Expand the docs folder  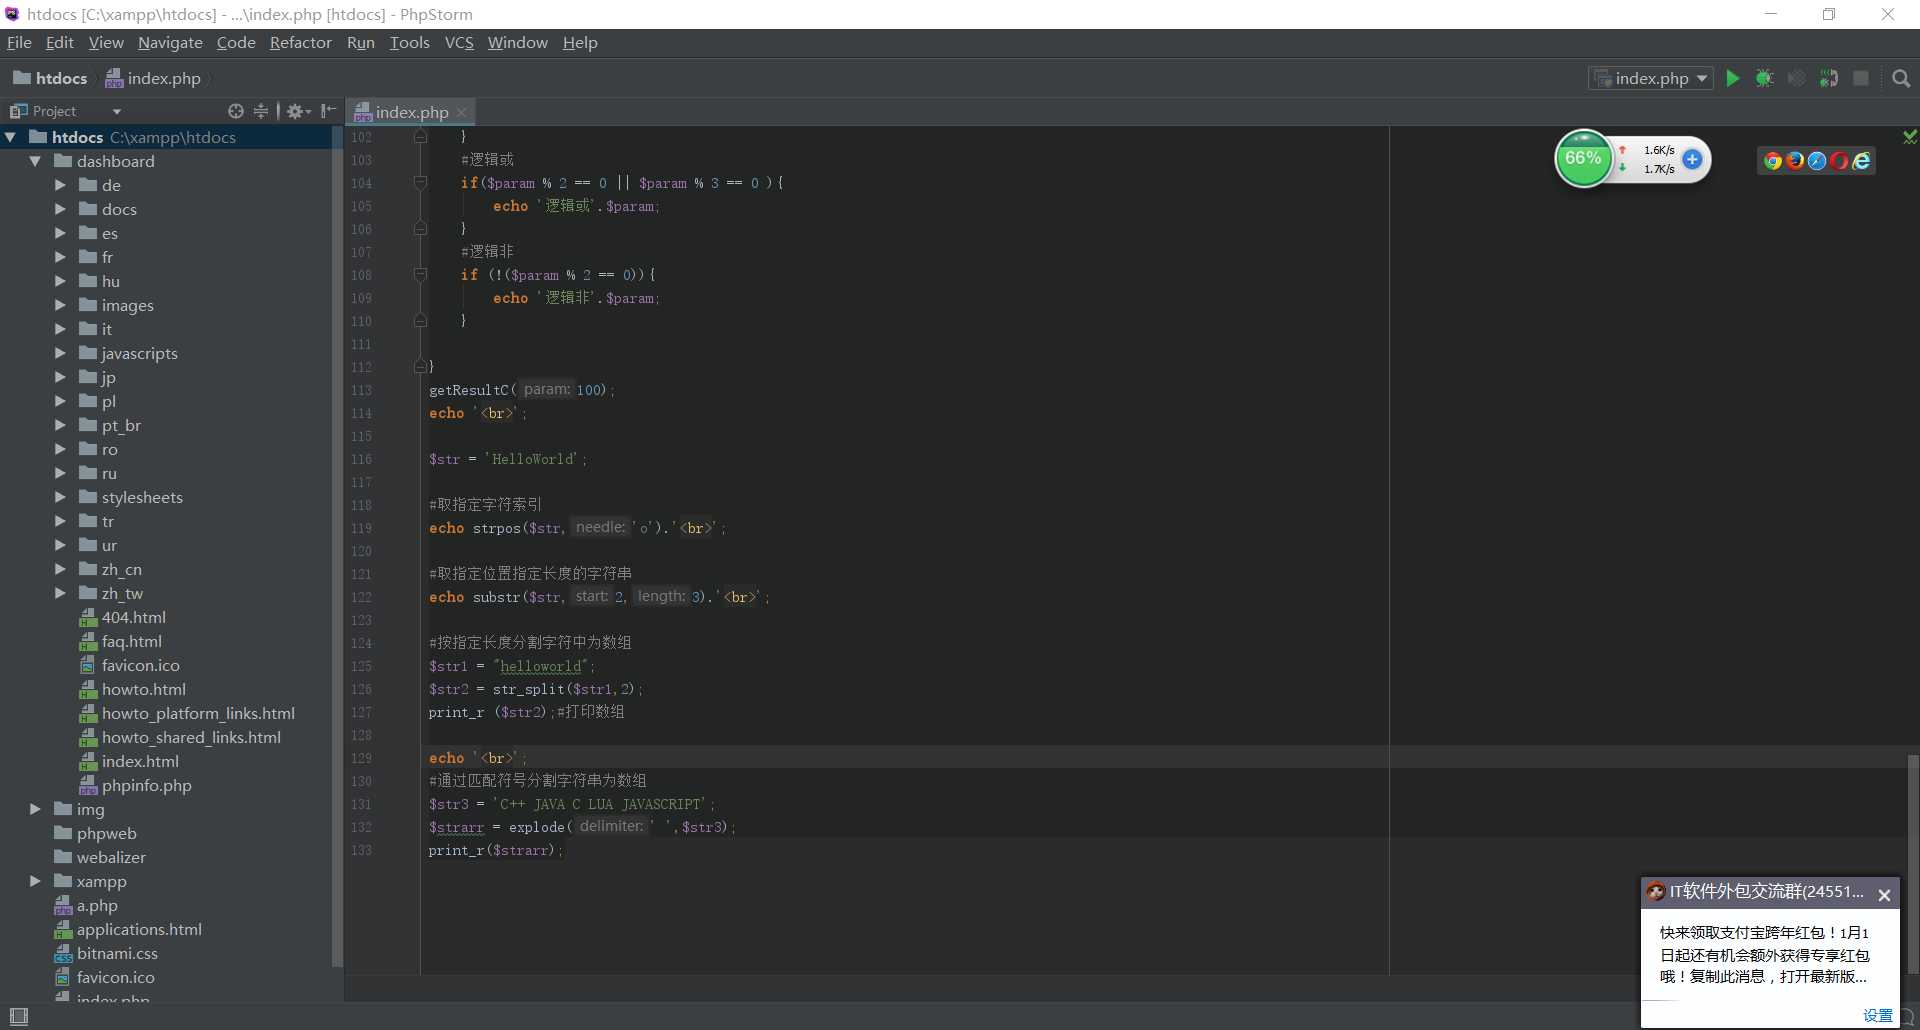[x=60, y=209]
